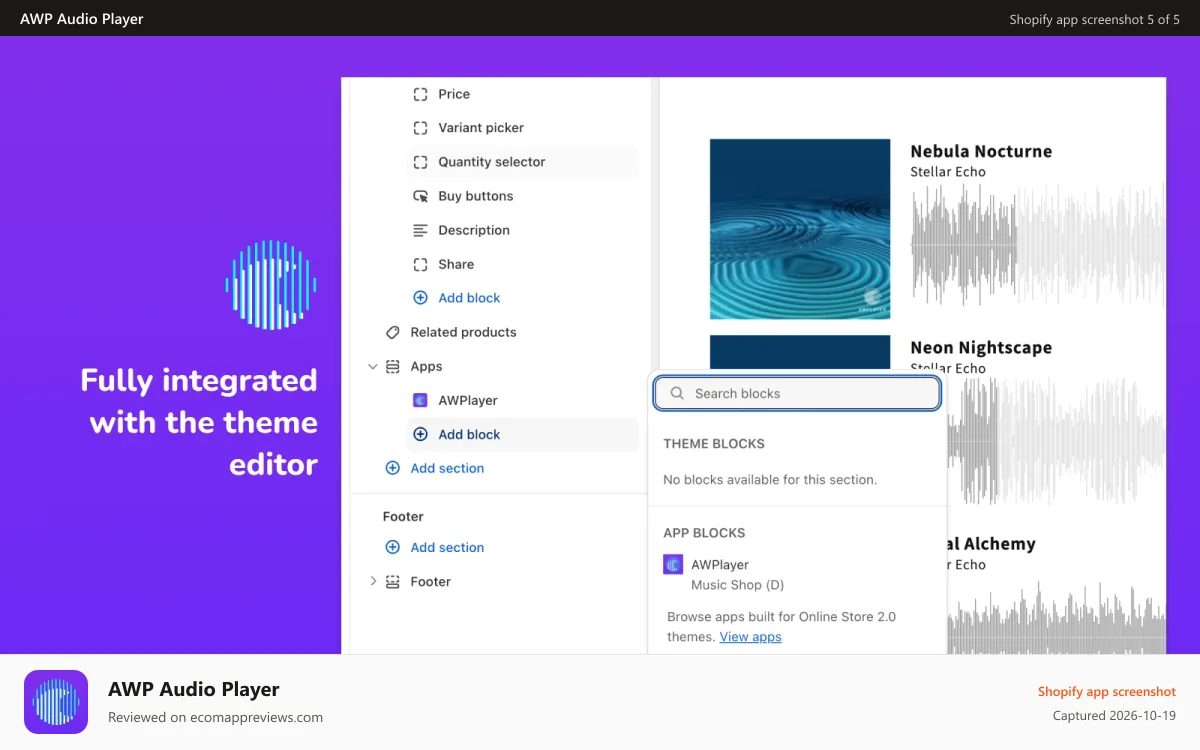The height and width of the screenshot is (750, 1200).
Task: Seek in the Nebula Nocturne waveform
Action: (1038, 245)
